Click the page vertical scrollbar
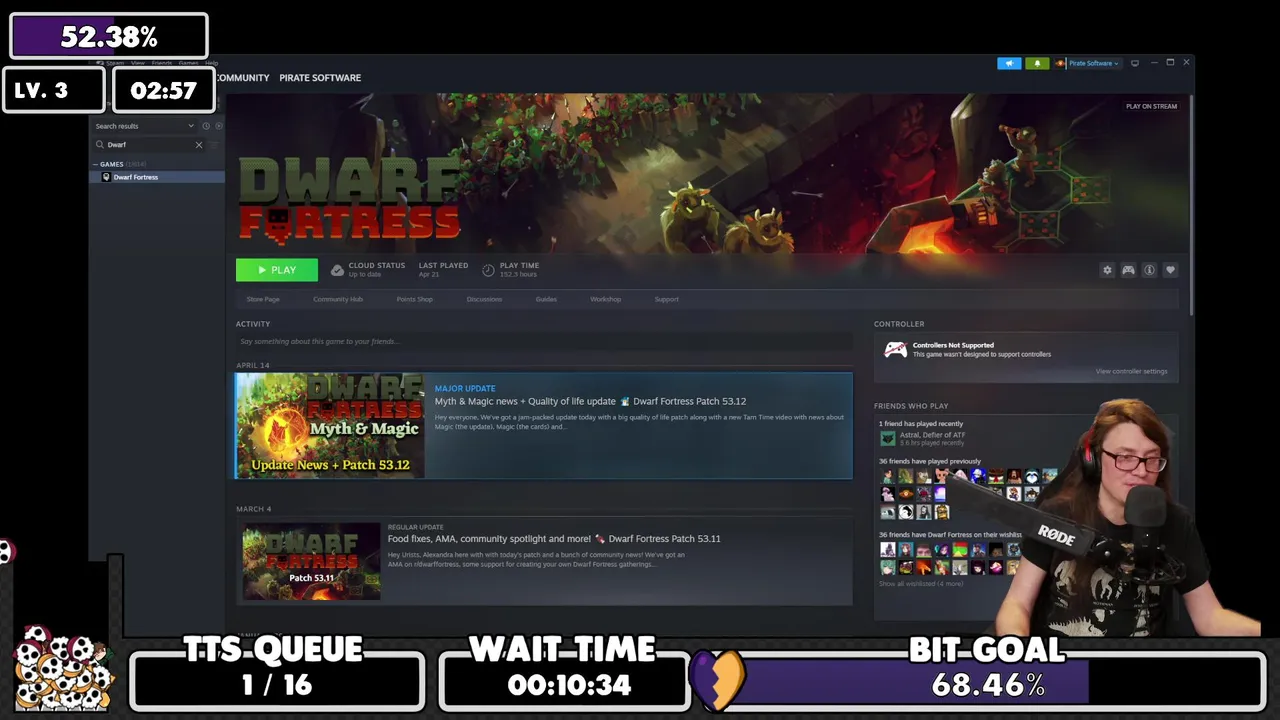The image size is (1280, 720). (1190, 206)
